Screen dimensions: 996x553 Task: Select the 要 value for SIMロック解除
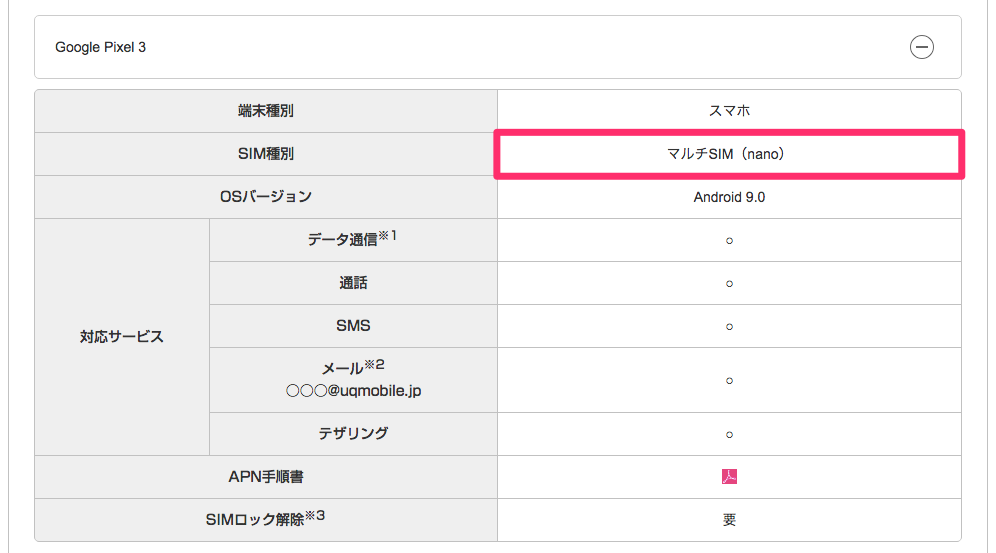point(729,519)
